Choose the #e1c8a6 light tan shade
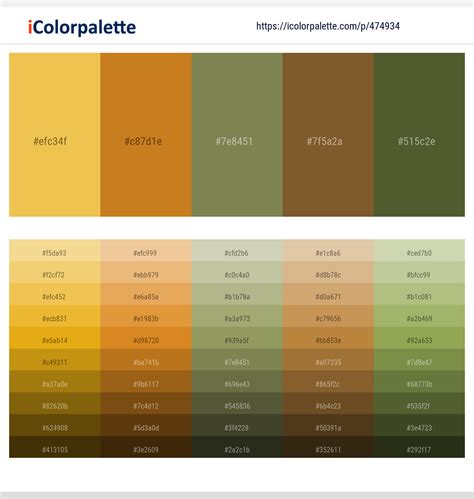Viewport: 474px width, 499px height. (x=328, y=251)
